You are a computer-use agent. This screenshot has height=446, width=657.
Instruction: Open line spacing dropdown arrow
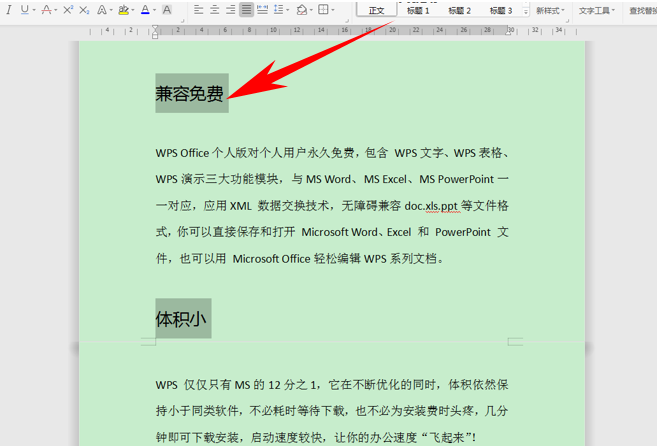click(x=287, y=10)
